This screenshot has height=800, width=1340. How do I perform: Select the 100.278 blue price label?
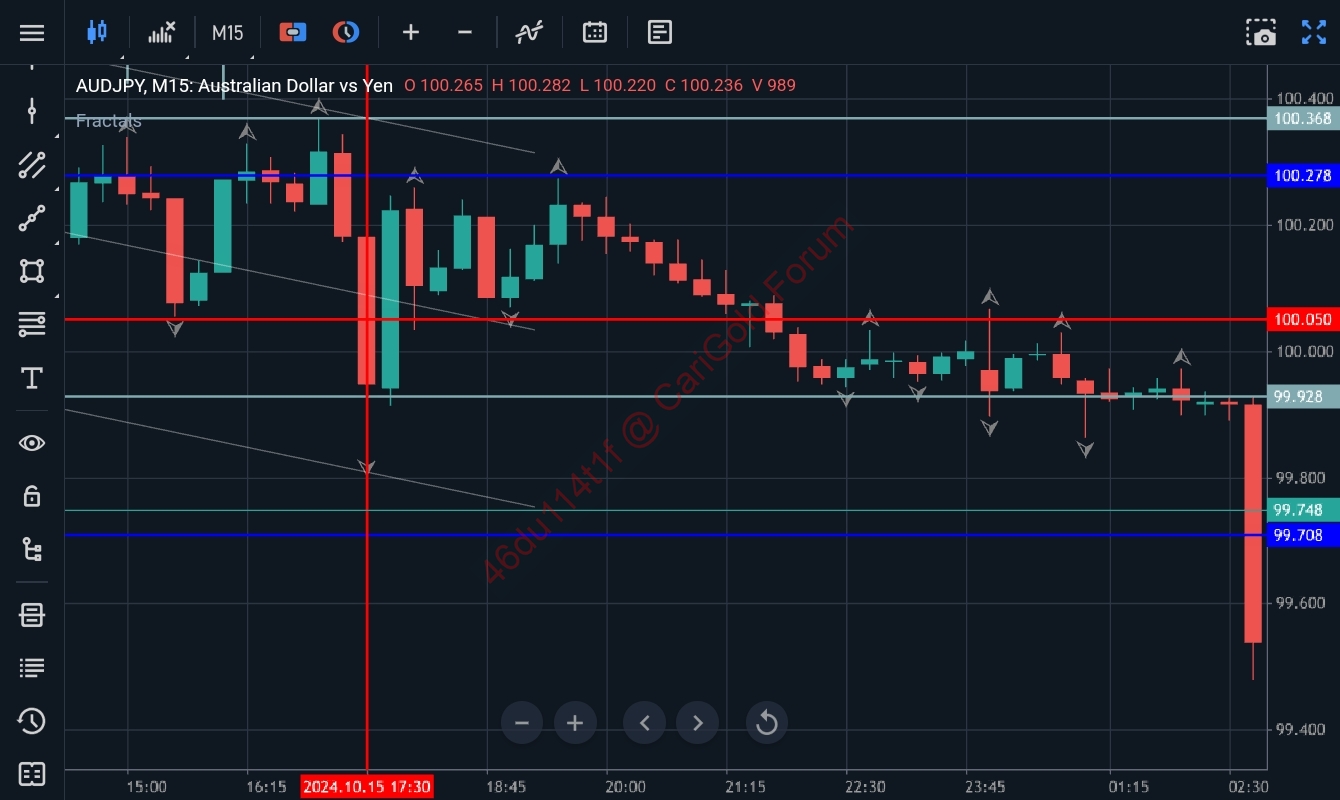1303,176
